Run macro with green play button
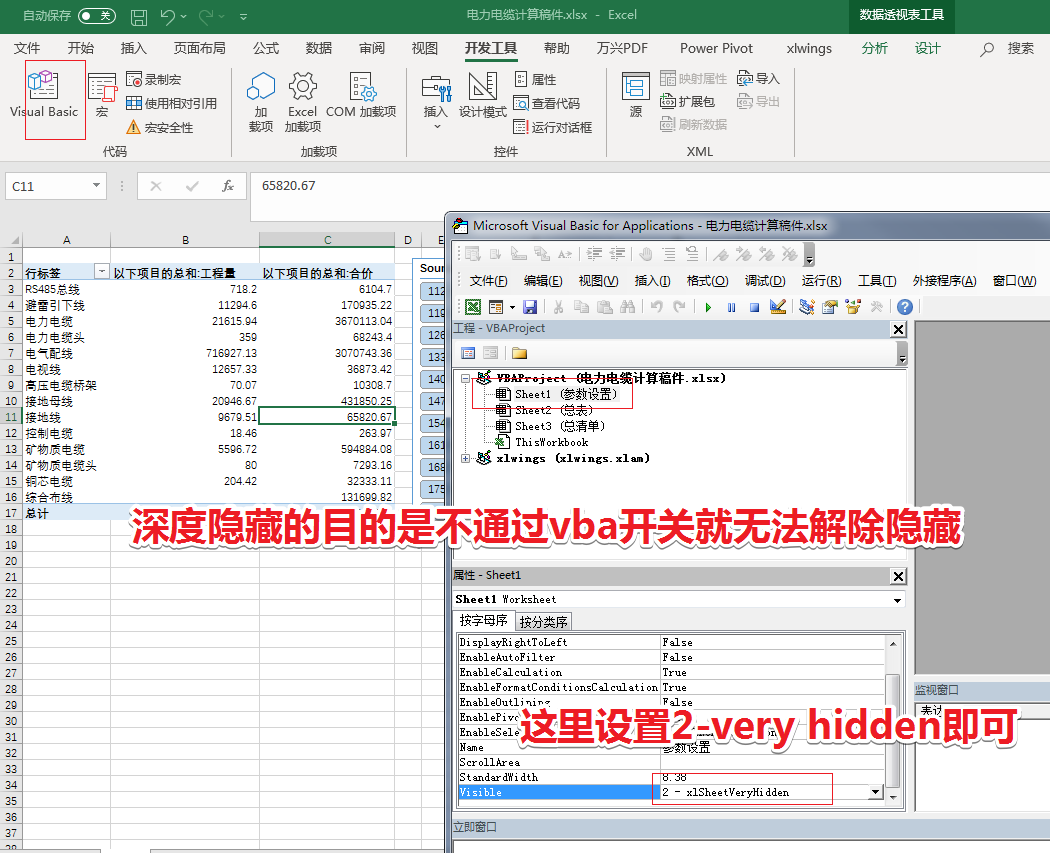Viewport: 1050px width, 853px height. point(708,307)
